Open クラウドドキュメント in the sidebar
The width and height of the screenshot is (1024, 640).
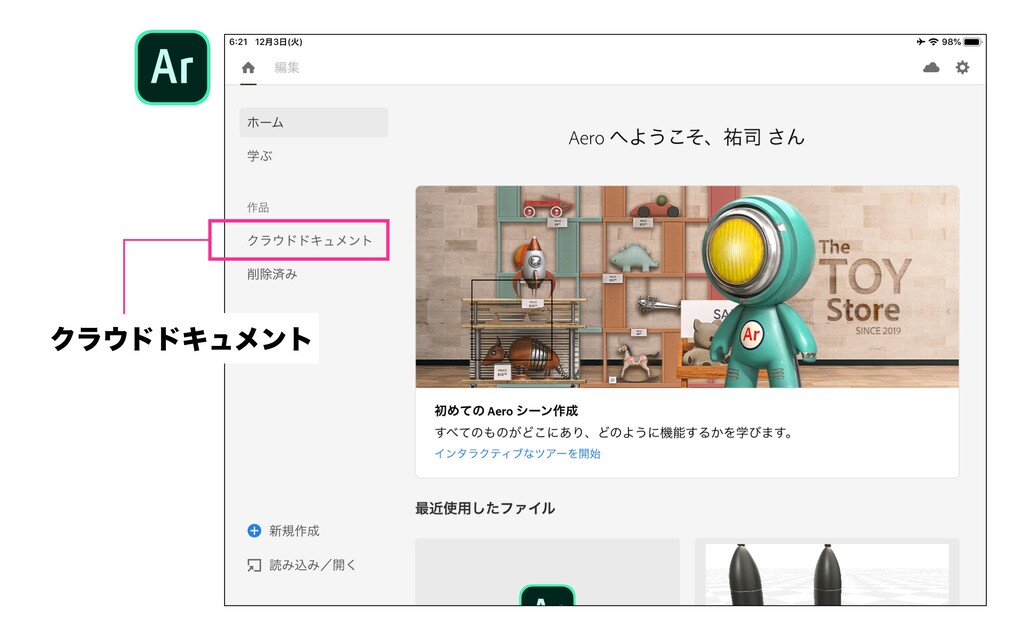coord(310,240)
